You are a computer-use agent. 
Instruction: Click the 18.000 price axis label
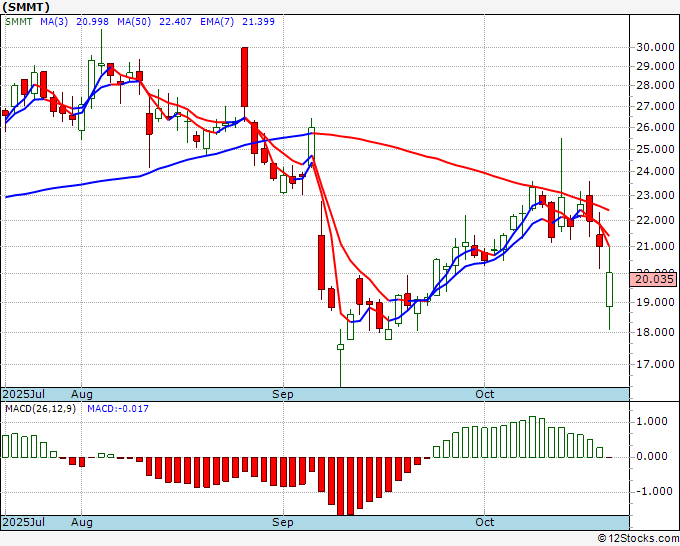(655, 332)
